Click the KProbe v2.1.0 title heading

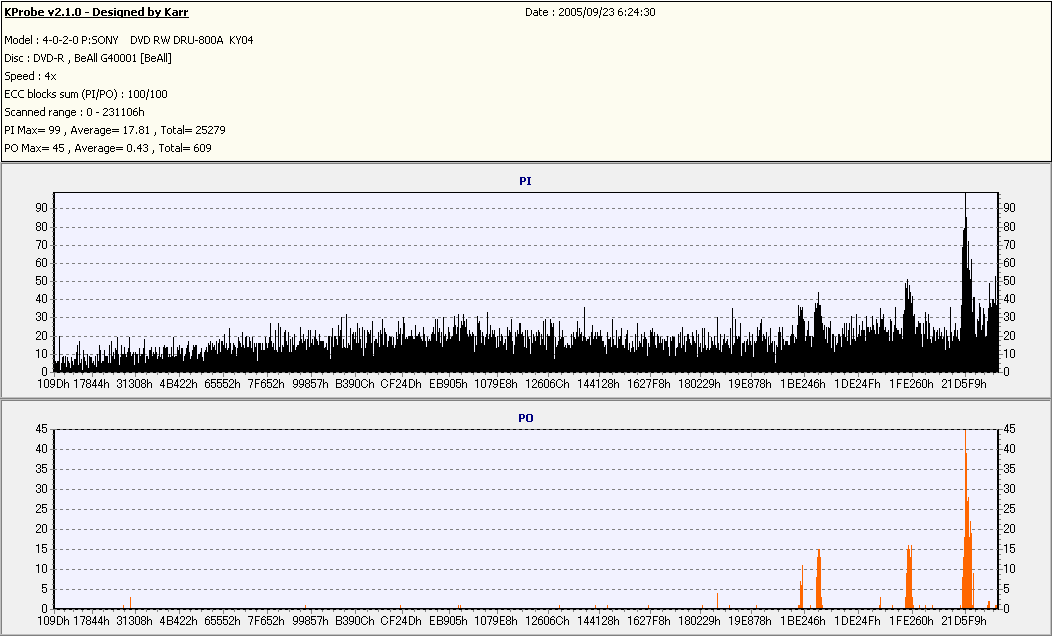coord(96,12)
